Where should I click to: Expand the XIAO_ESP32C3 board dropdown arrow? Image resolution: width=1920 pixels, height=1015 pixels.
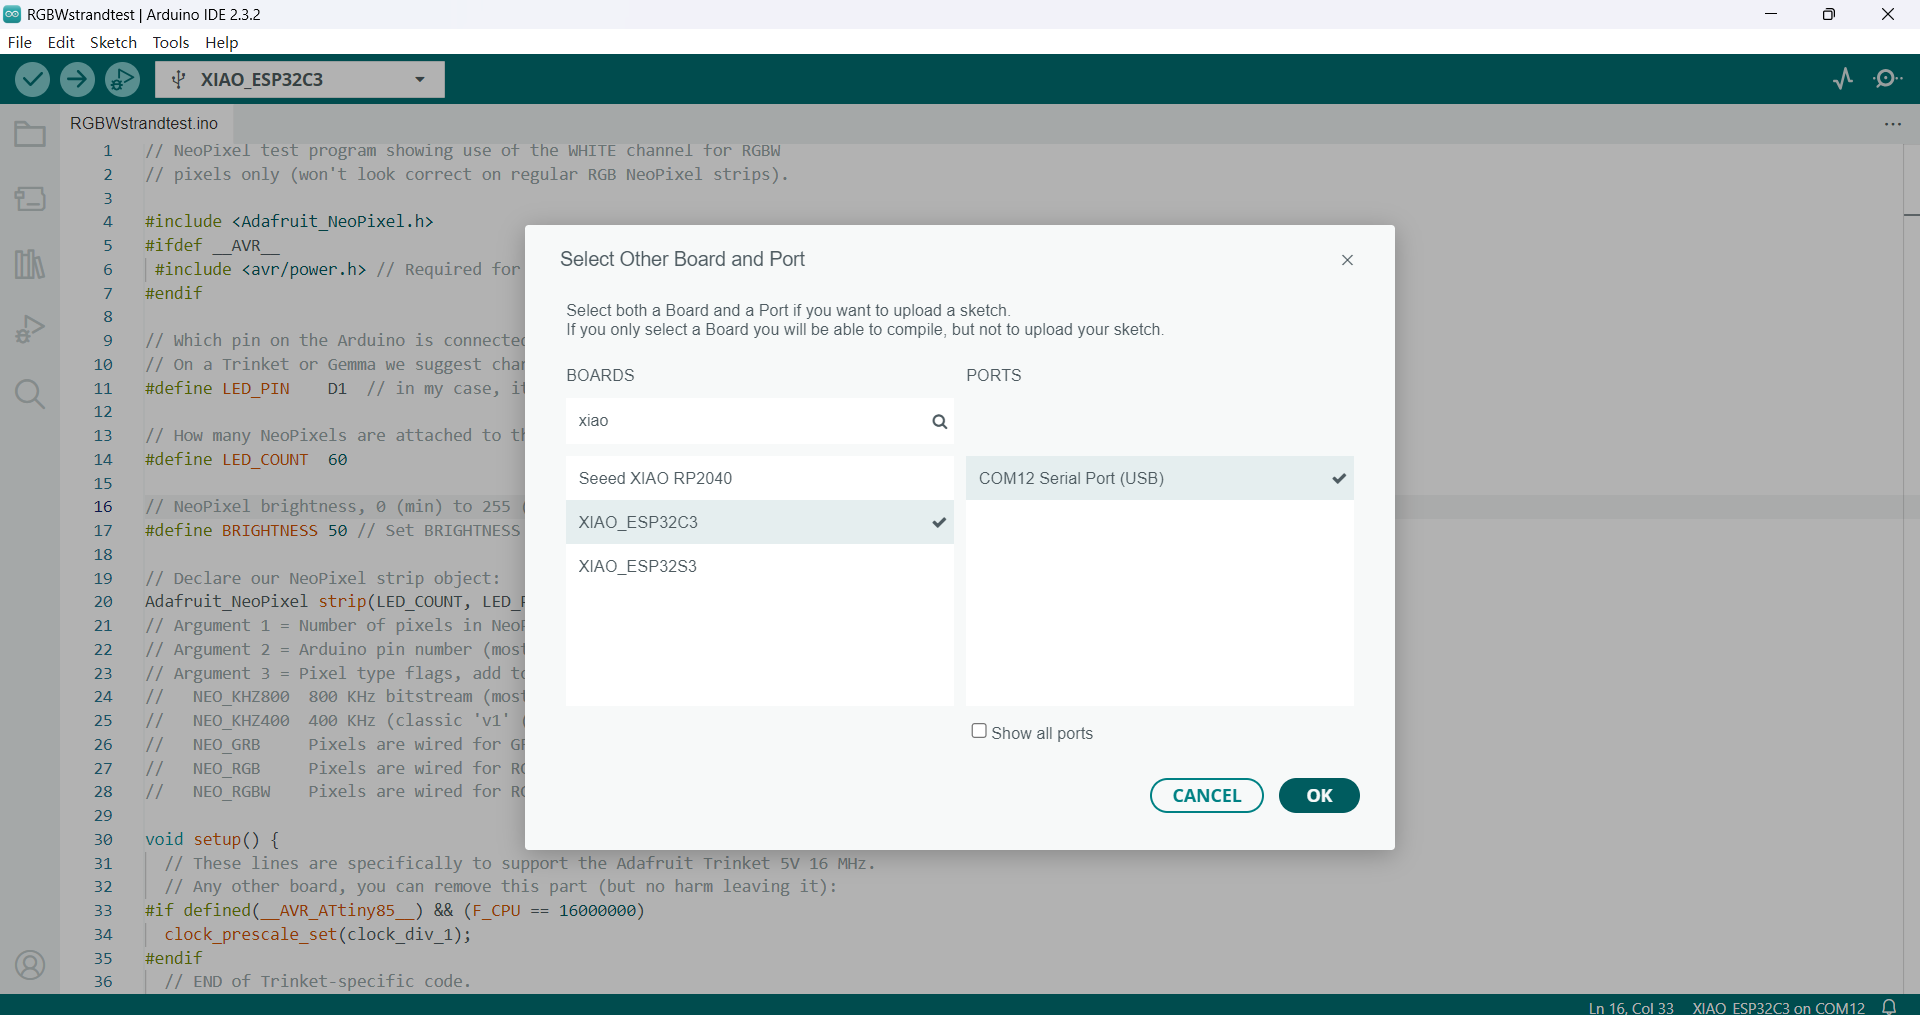click(x=420, y=80)
